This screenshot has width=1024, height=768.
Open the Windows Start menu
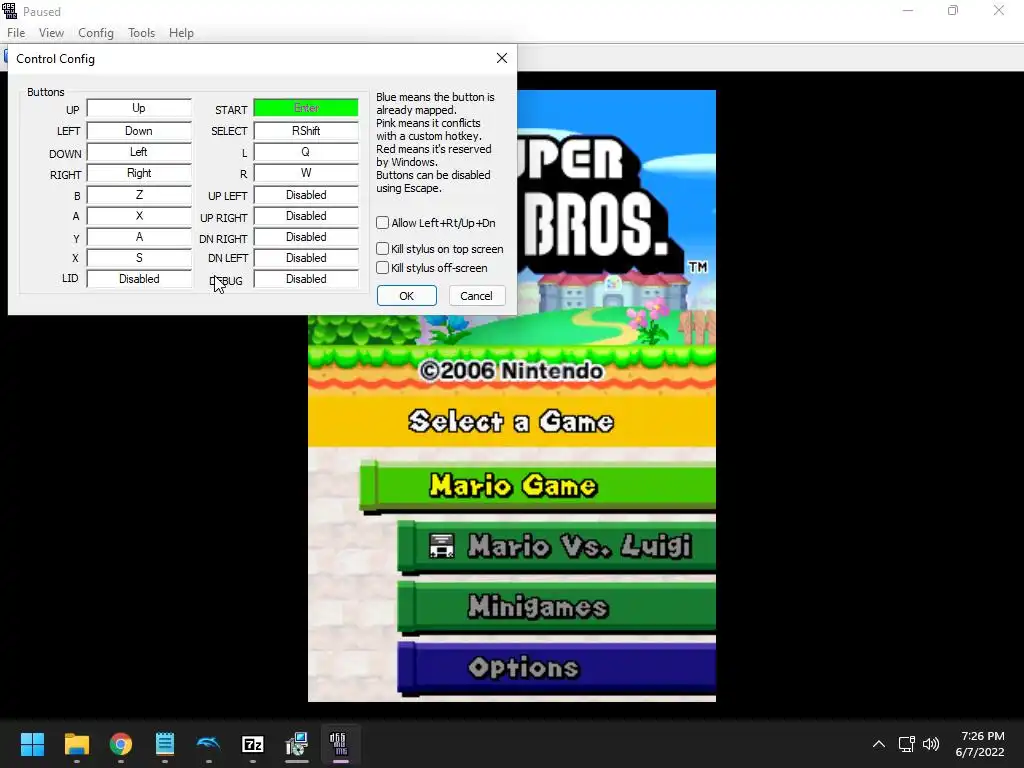coord(32,744)
